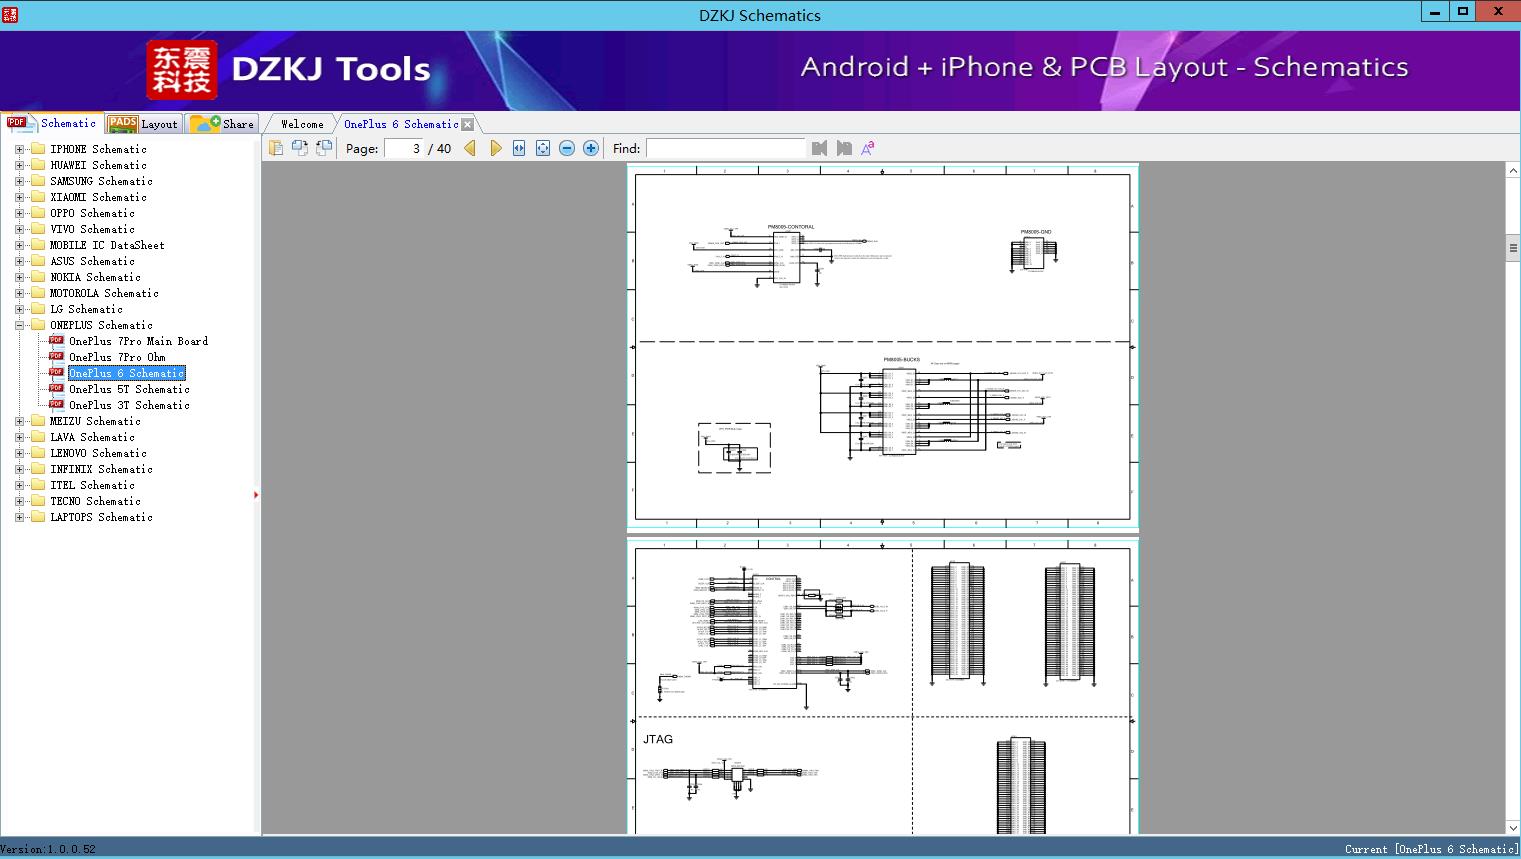
Task: Select the OnePlus 6 Schematic document tab
Action: pyautogui.click(x=401, y=124)
